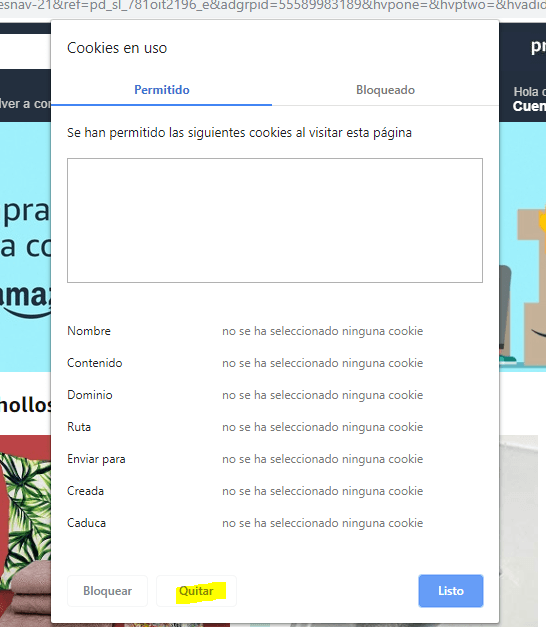Open the Hola Cuenta account menu
546x627 pixels.
point(529,99)
